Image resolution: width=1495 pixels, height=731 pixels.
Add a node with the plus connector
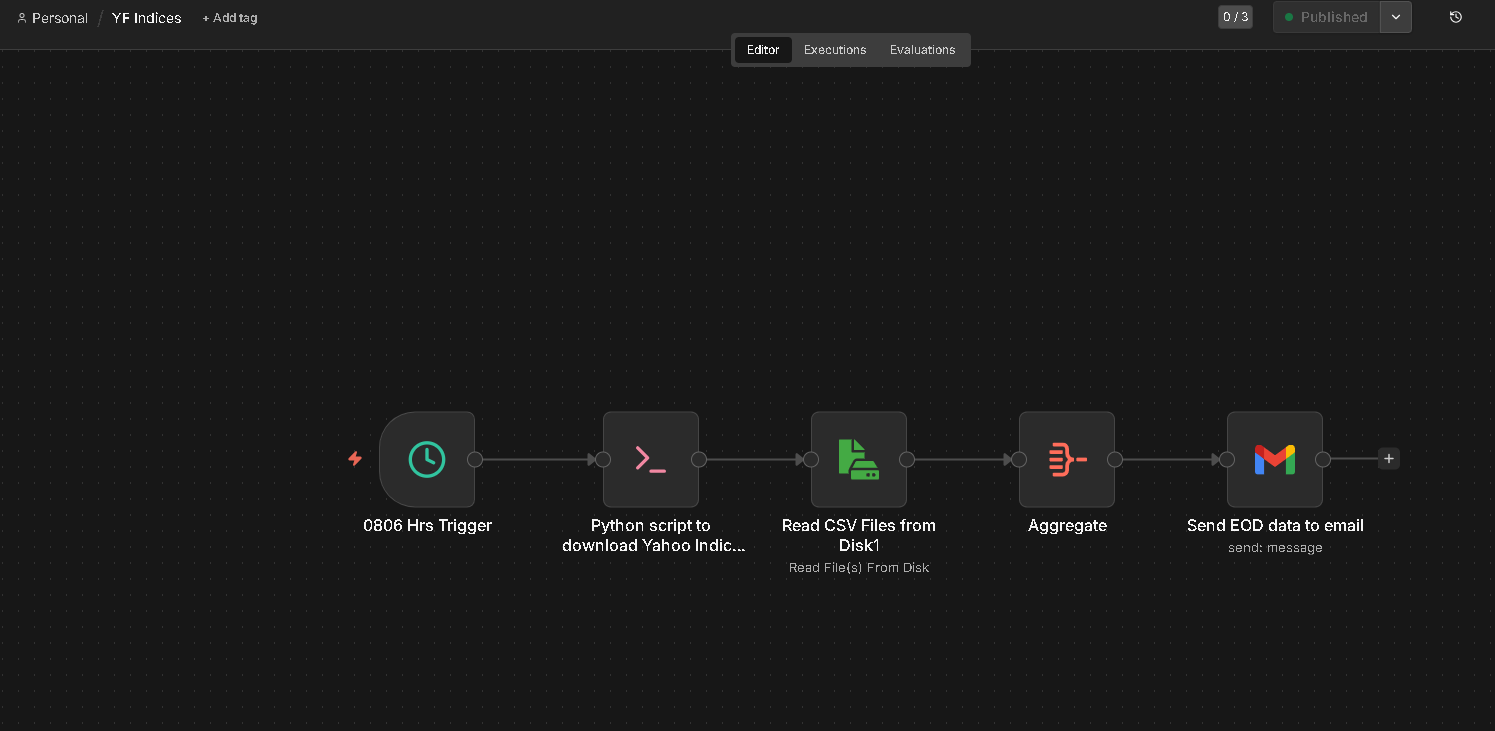tap(1388, 459)
